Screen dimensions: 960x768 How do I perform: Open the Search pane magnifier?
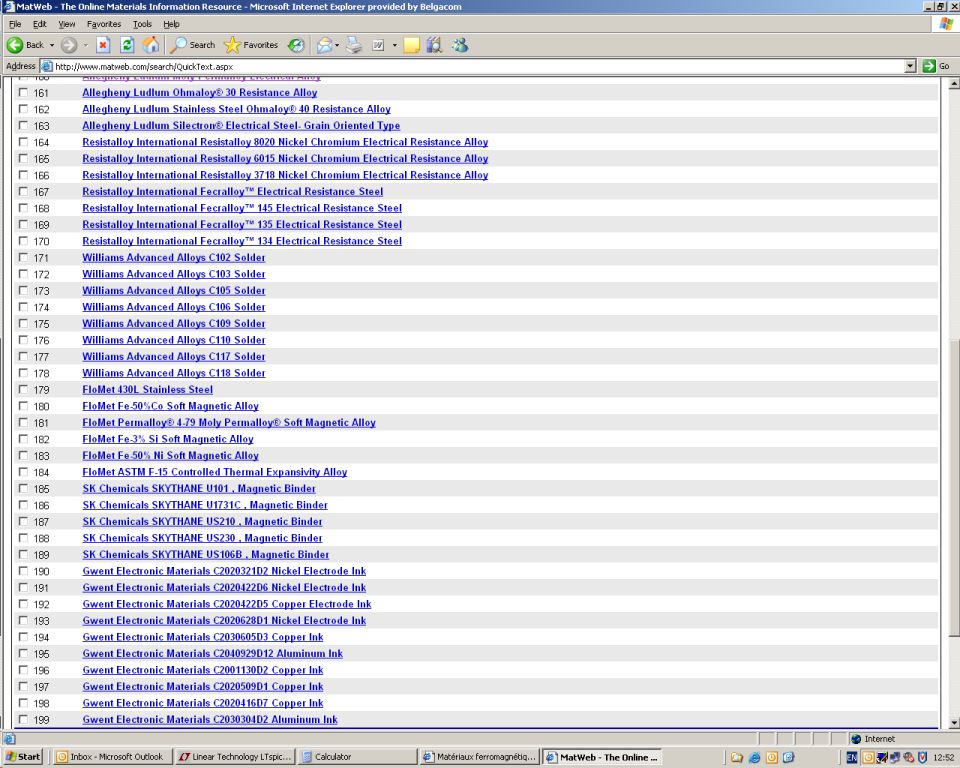click(x=192, y=45)
